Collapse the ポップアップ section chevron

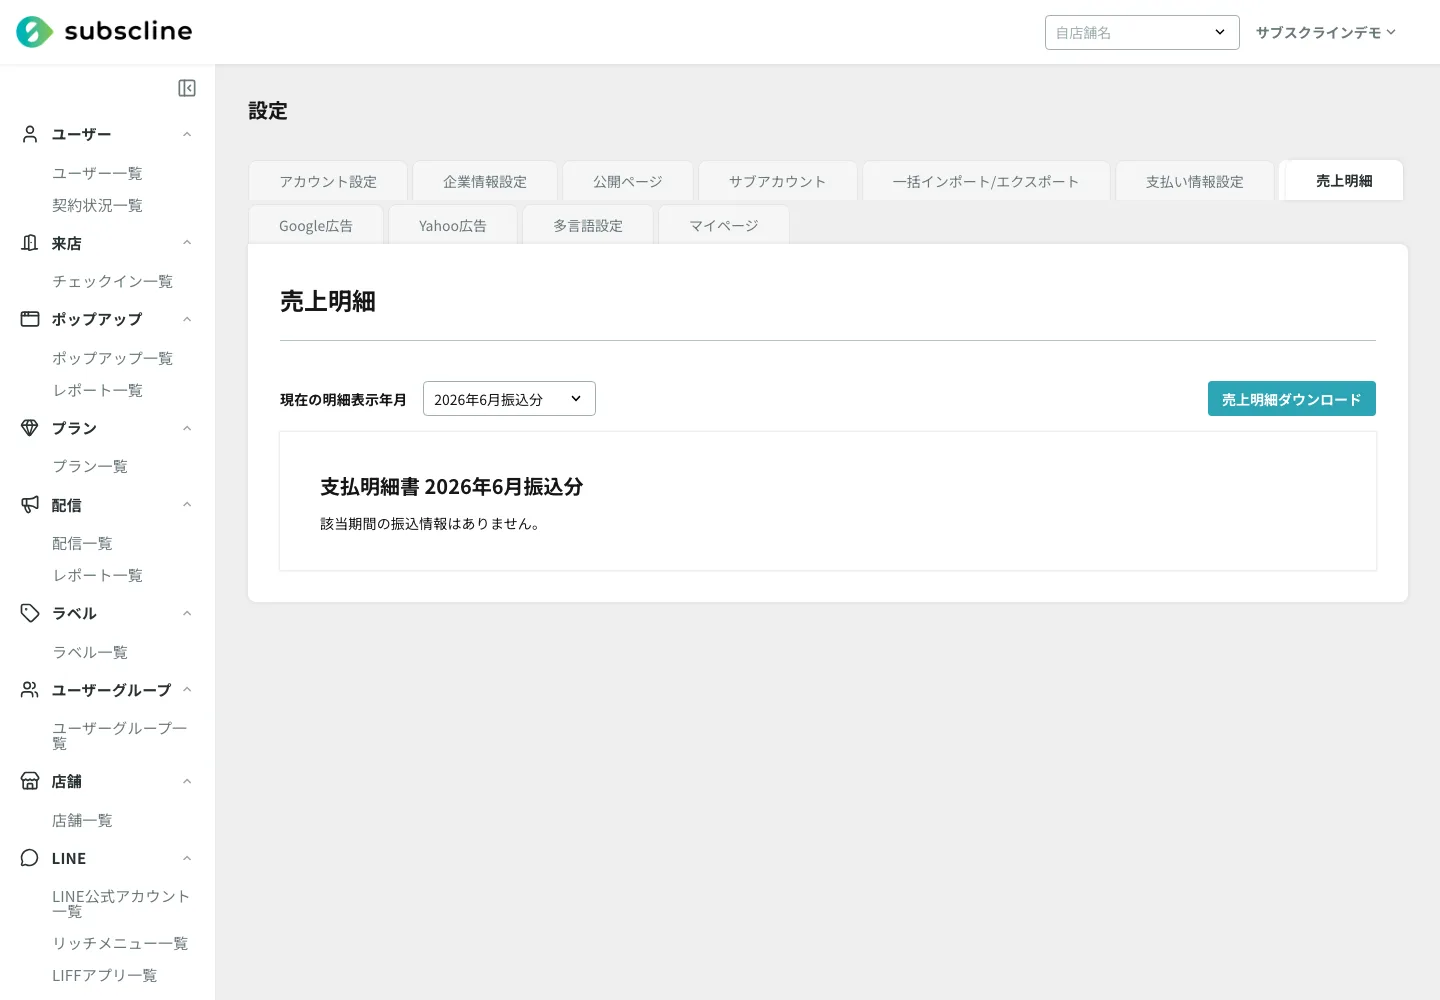[x=187, y=319]
